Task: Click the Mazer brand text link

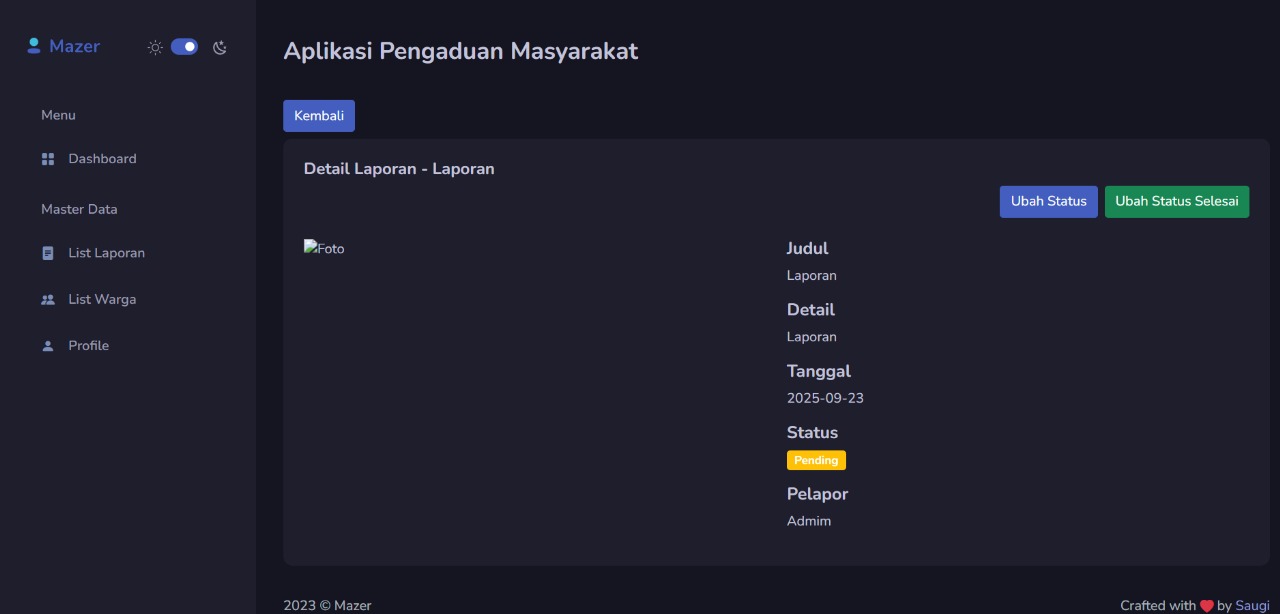Action: pos(74,46)
